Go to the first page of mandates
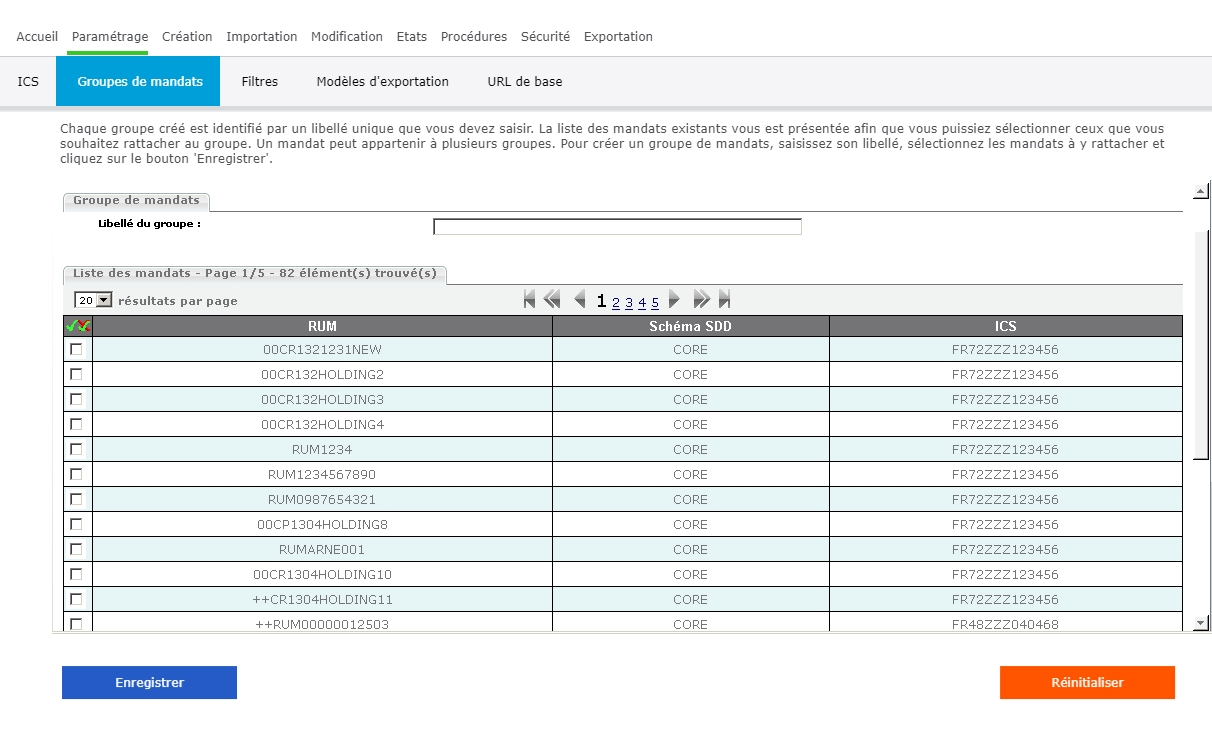Screen dimensions: 1212x729 tap(529, 299)
